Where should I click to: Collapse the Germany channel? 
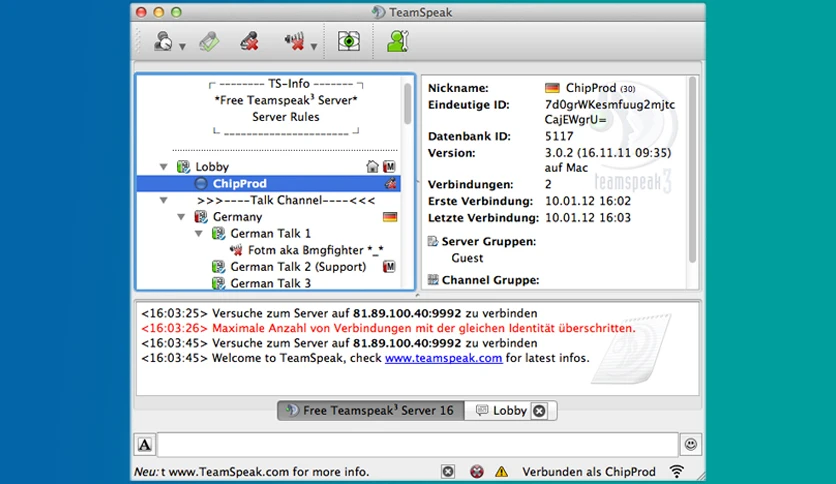click(x=181, y=217)
